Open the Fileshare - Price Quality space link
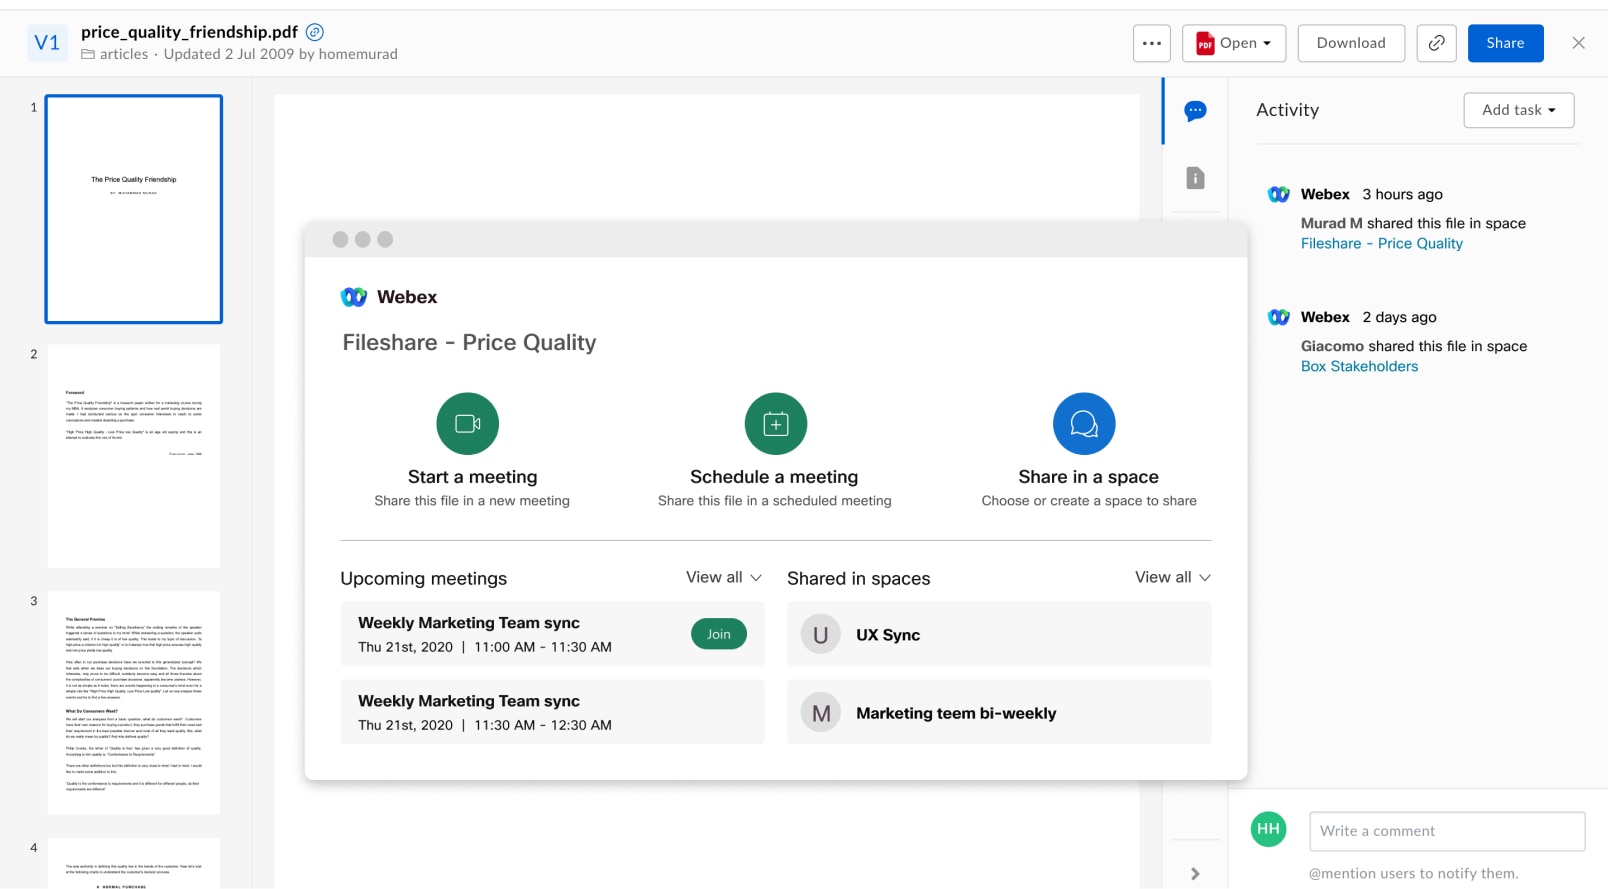The height and width of the screenshot is (889, 1608). coord(1381,243)
